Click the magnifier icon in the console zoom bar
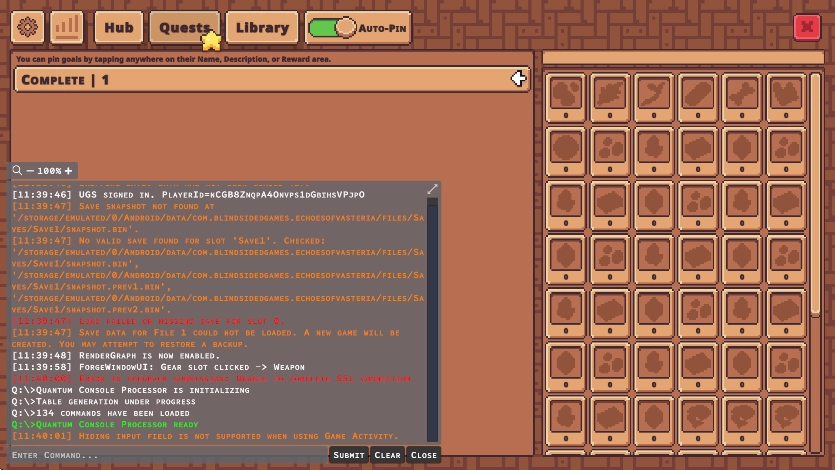The height and width of the screenshot is (470, 835). (x=17, y=171)
